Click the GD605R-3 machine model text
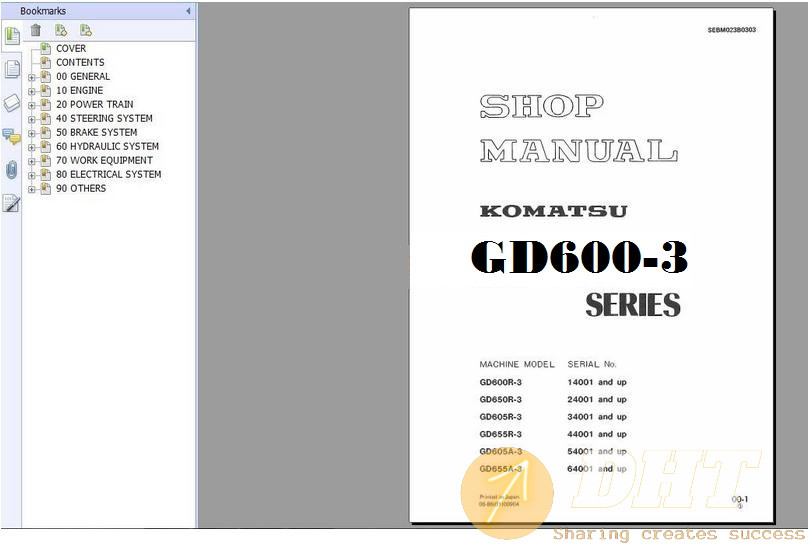808x546 pixels. (x=500, y=417)
